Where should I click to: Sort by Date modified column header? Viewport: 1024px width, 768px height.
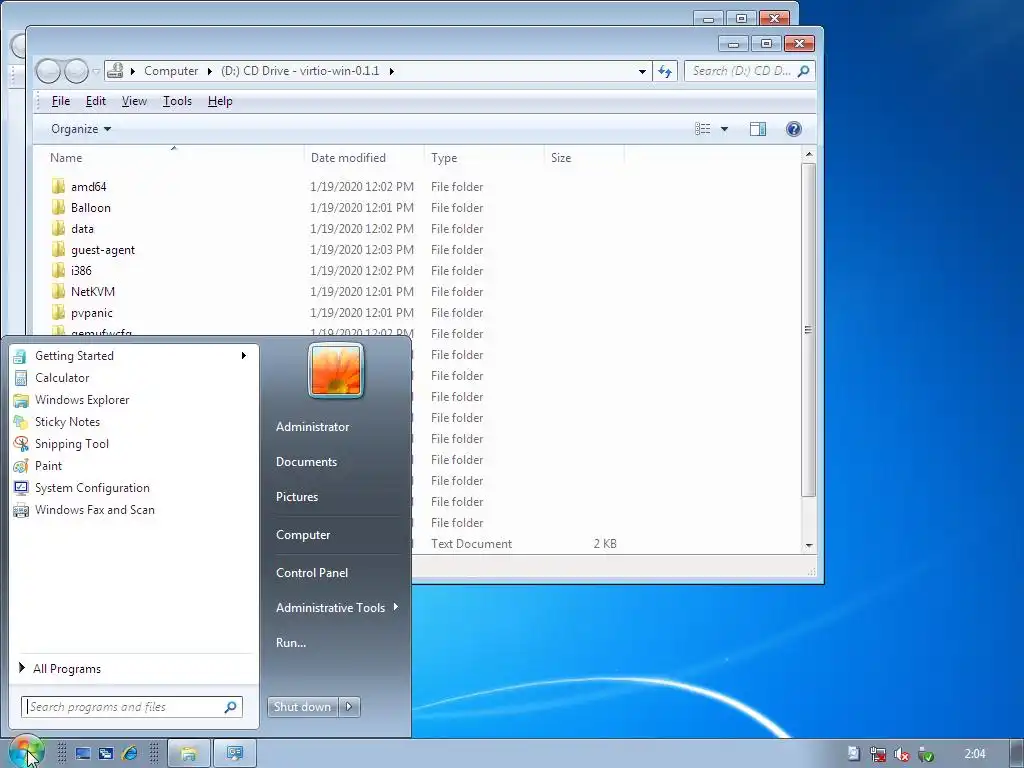tap(364, 158)
